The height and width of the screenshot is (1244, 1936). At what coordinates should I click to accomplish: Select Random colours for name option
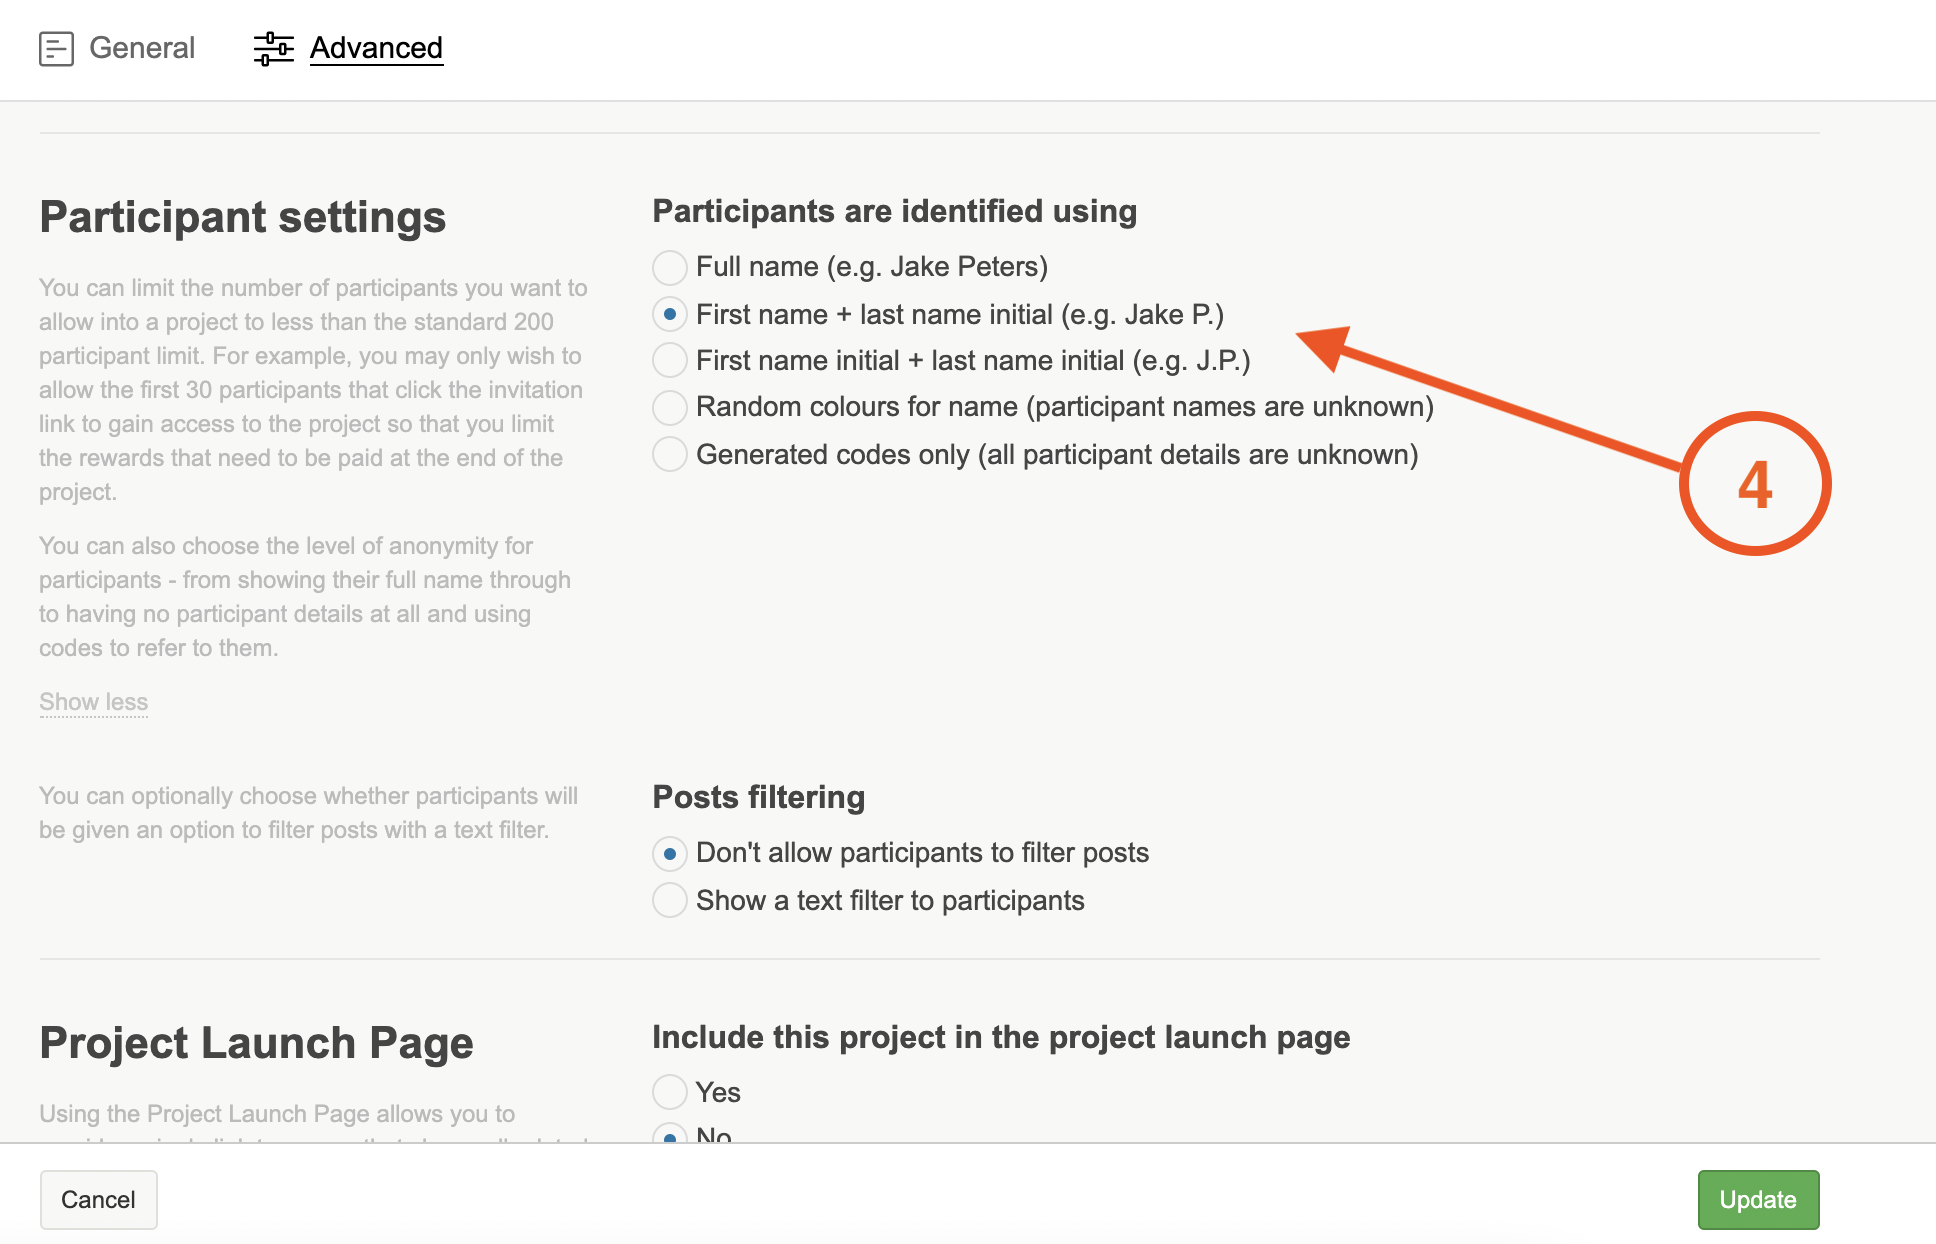(x=670, y=407)
